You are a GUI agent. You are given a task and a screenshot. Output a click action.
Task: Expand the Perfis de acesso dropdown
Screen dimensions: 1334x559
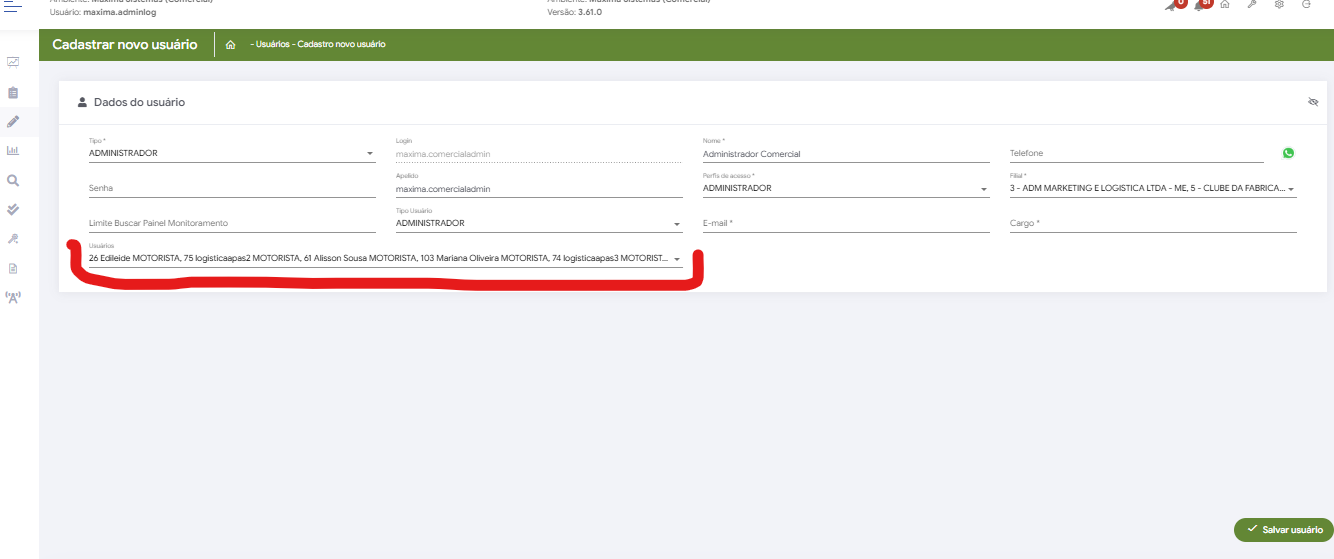(x=846, y=188)
